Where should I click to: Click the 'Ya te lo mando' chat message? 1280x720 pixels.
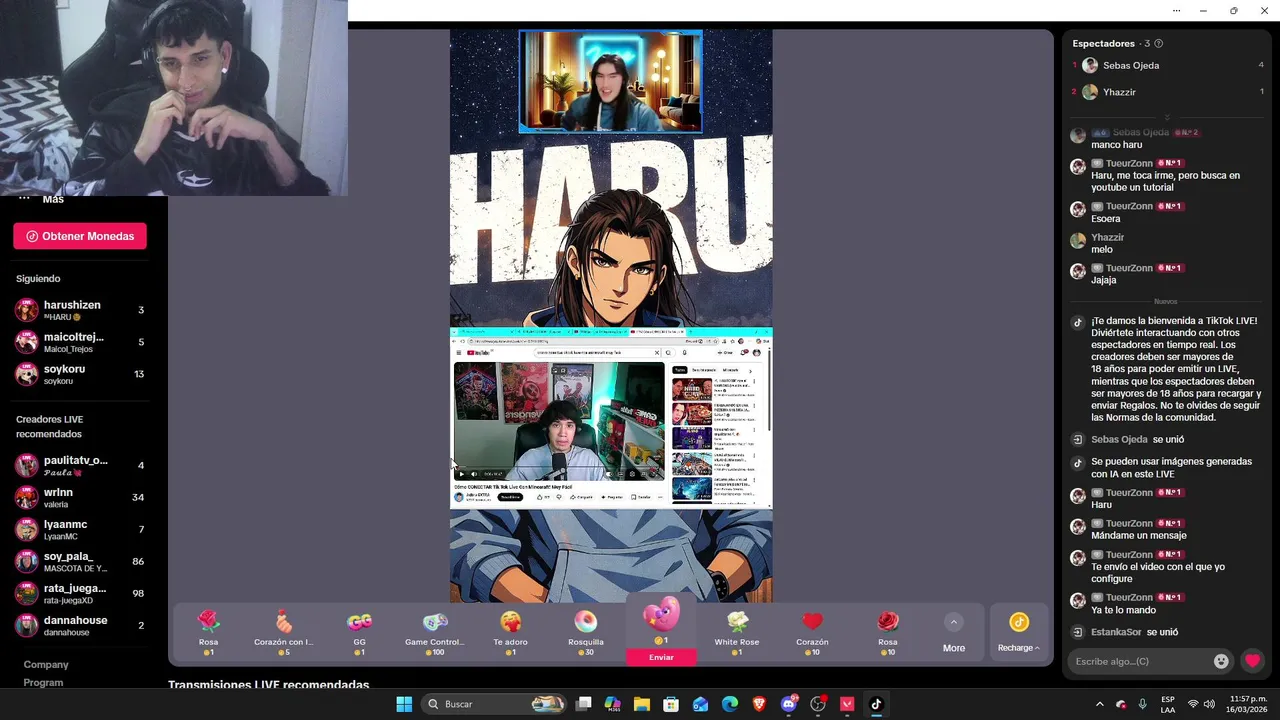[1123, 610]
